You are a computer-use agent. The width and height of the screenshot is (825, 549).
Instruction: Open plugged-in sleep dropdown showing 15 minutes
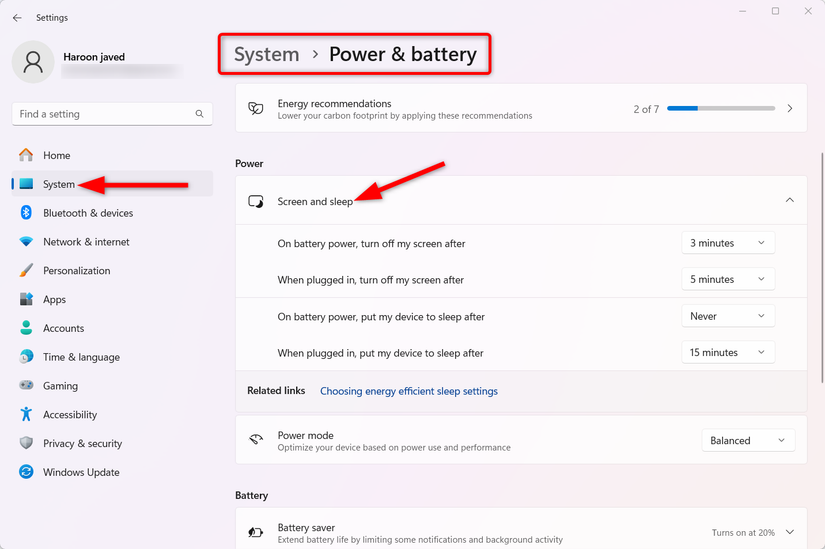coord(727,353)
